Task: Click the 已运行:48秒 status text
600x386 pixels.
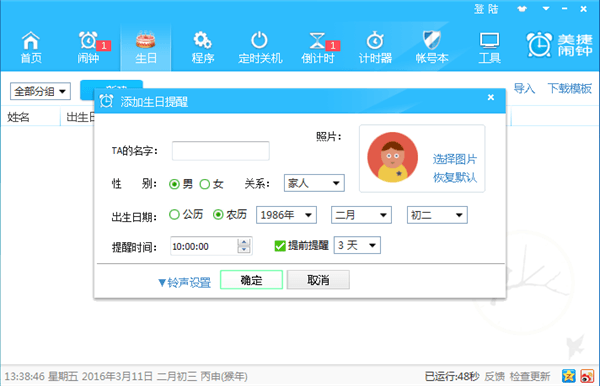Action: click(452, 376)
